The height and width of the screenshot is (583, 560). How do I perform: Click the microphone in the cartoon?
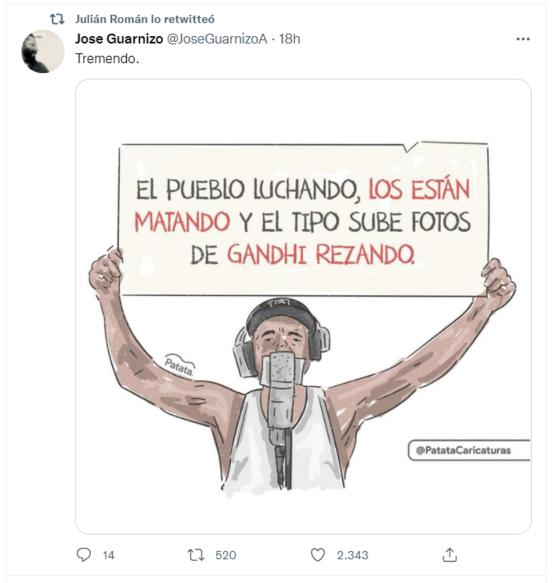[282, 416]
